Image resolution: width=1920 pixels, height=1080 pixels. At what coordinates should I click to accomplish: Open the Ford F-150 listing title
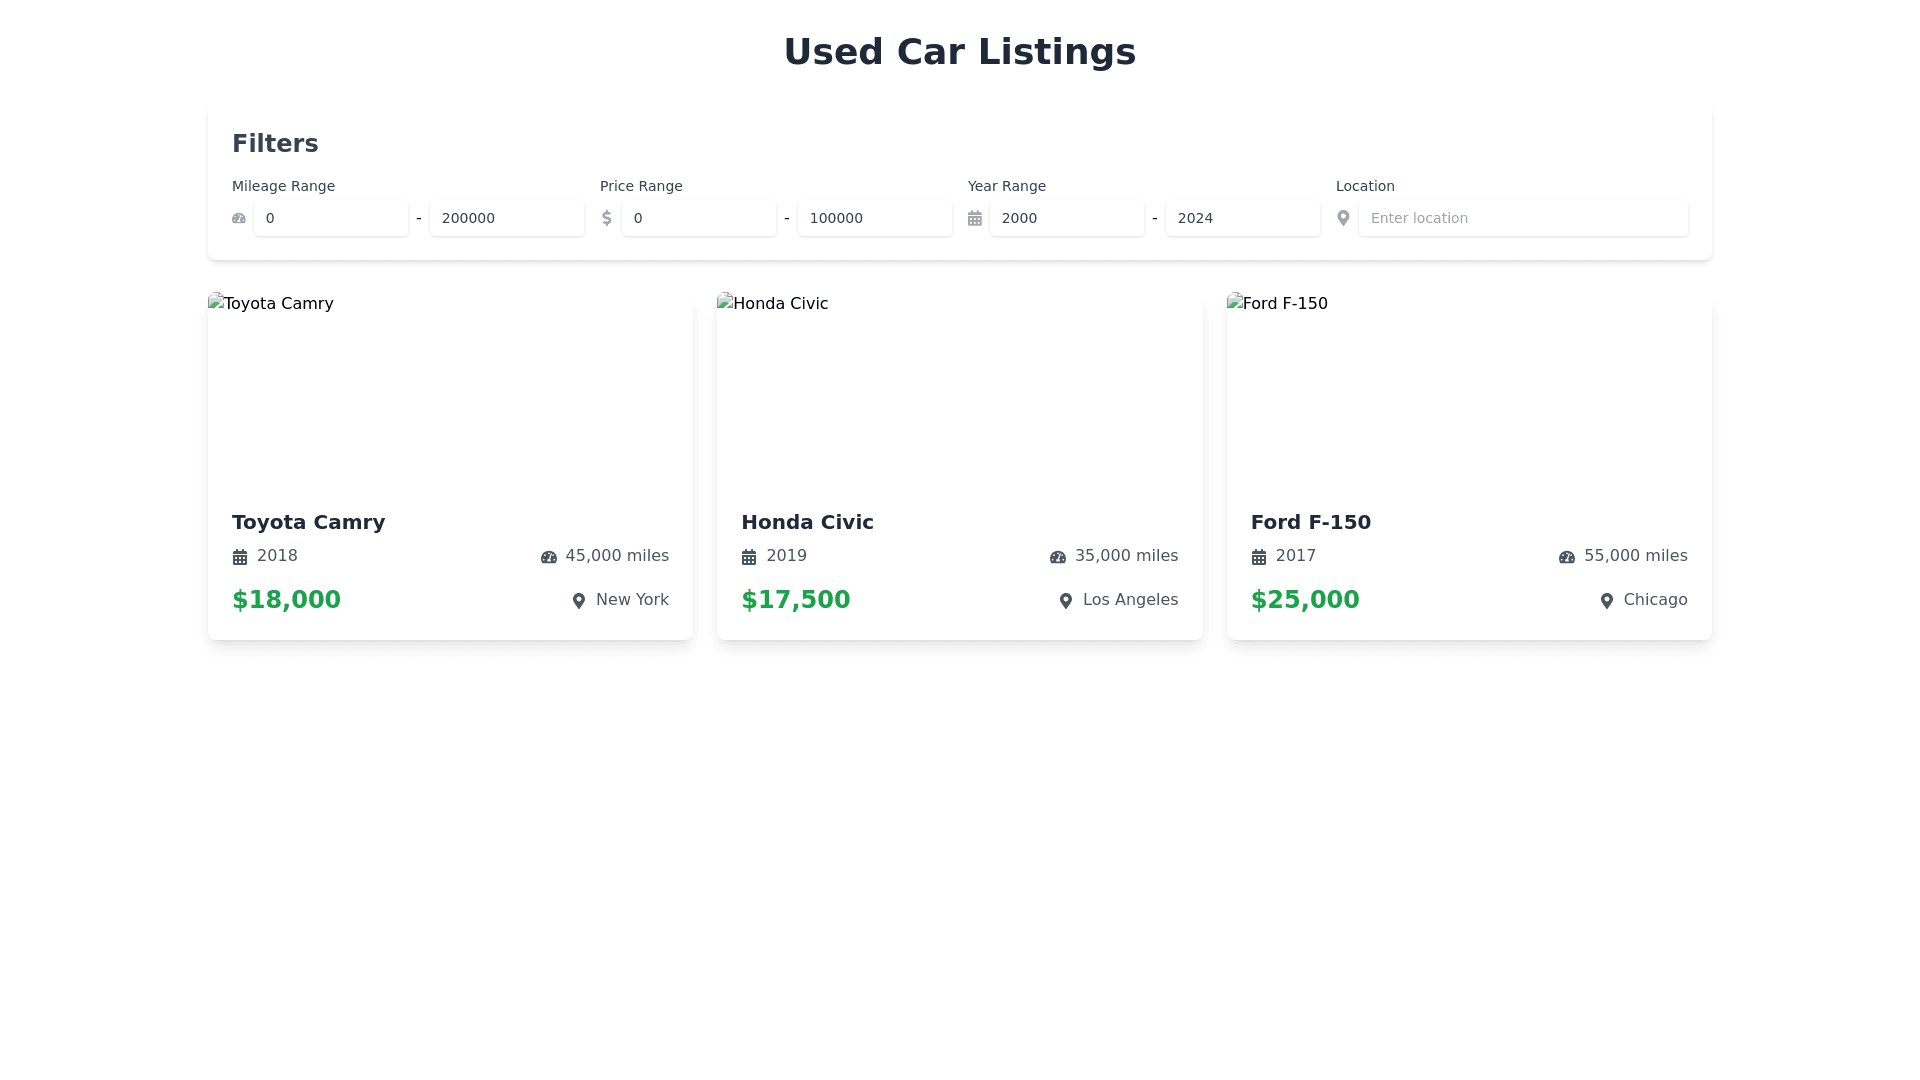point(1311,522)
